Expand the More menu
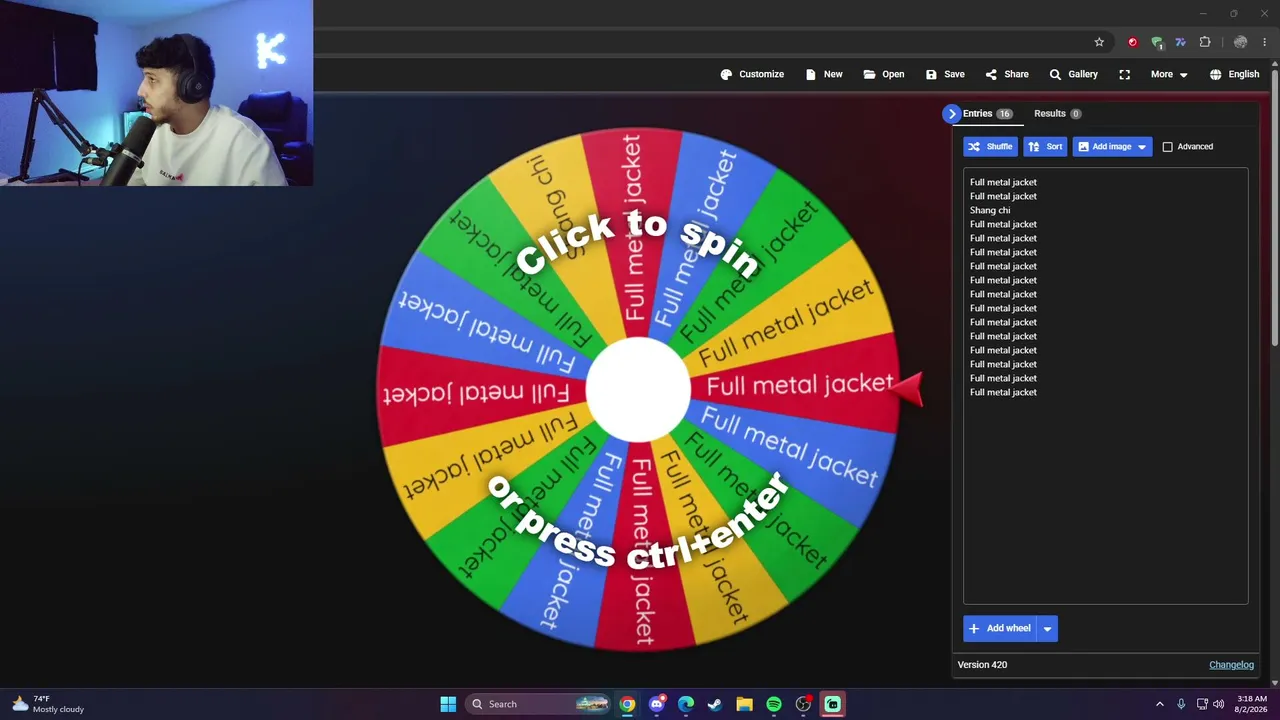The image size is (1280, 720). [x=1169, y=74]
